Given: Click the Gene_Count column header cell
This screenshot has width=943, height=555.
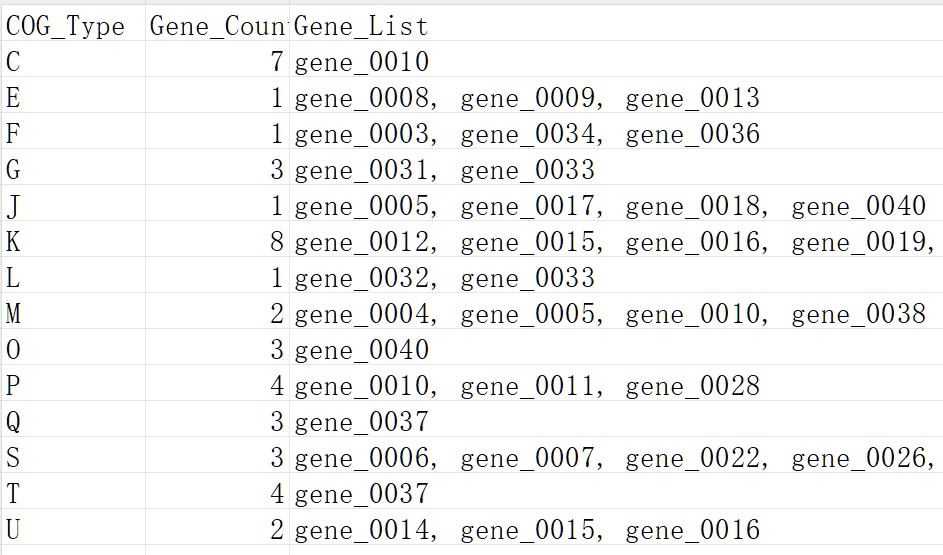Looking at the screenshot, I should coord(218,26).
